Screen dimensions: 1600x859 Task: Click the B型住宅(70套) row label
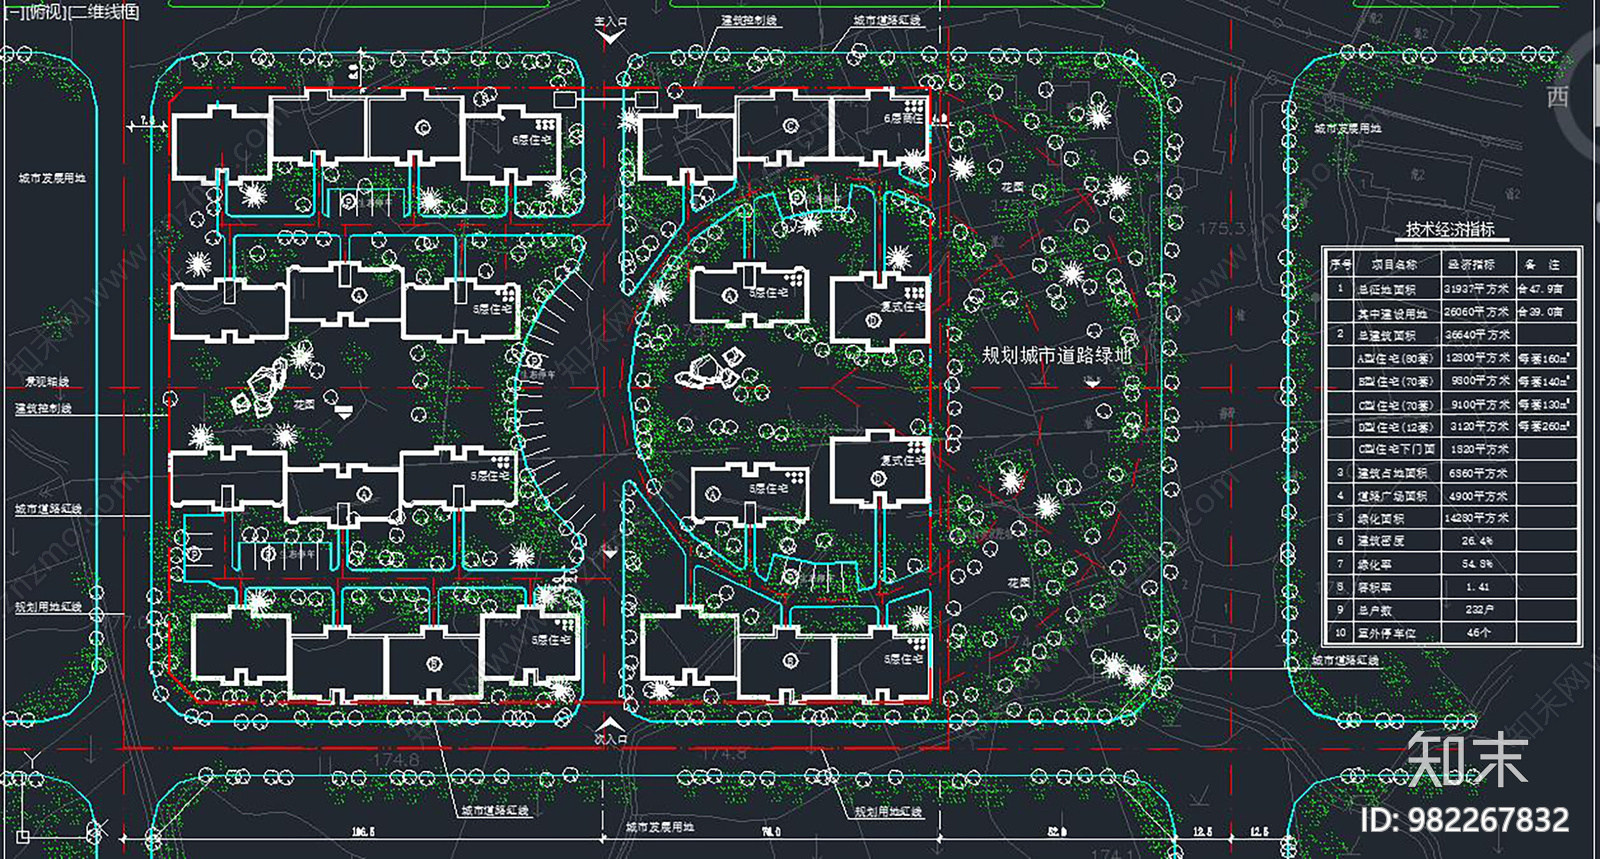pos(1395,381)
